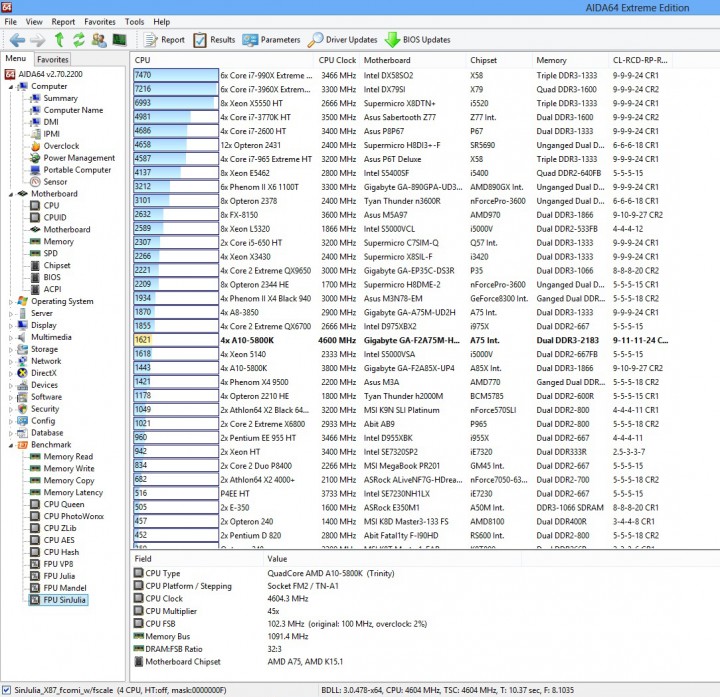
Task: Collapse the Motherboard tree node
Action: point(11,194)
